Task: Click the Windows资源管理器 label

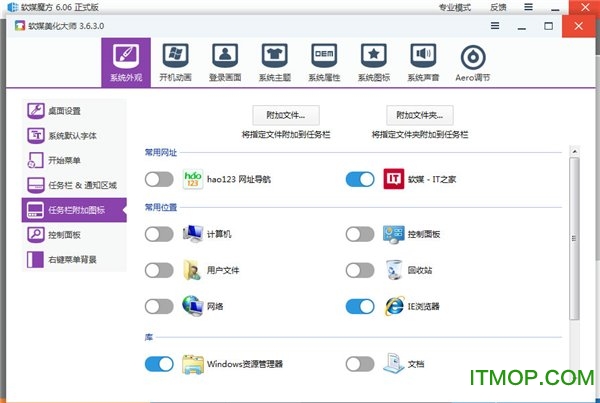Action: click(245, 364)
